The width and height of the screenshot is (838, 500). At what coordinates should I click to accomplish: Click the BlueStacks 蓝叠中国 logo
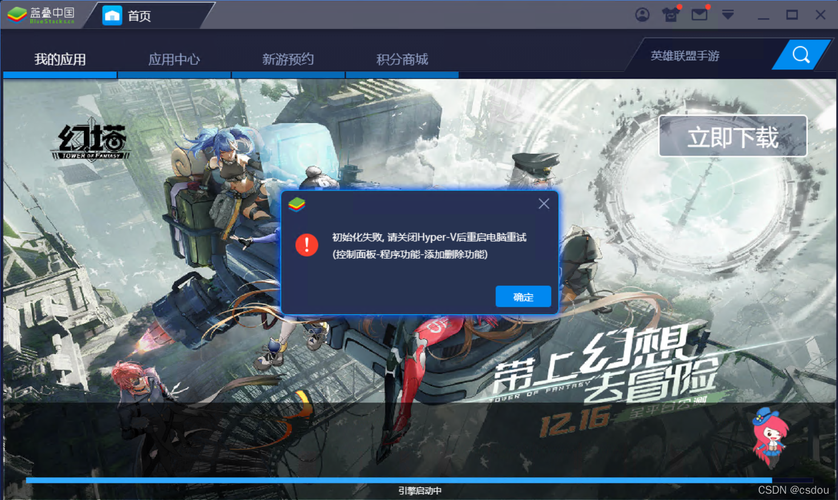point(41,15)
